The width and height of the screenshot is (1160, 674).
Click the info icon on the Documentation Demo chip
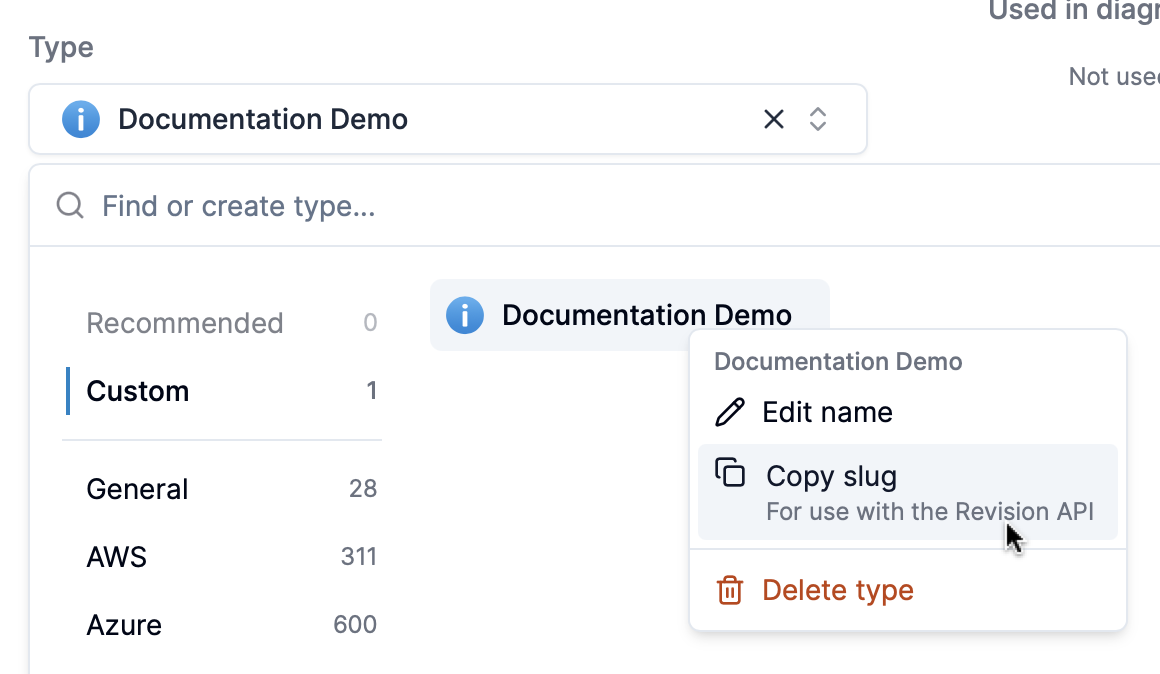465,315
